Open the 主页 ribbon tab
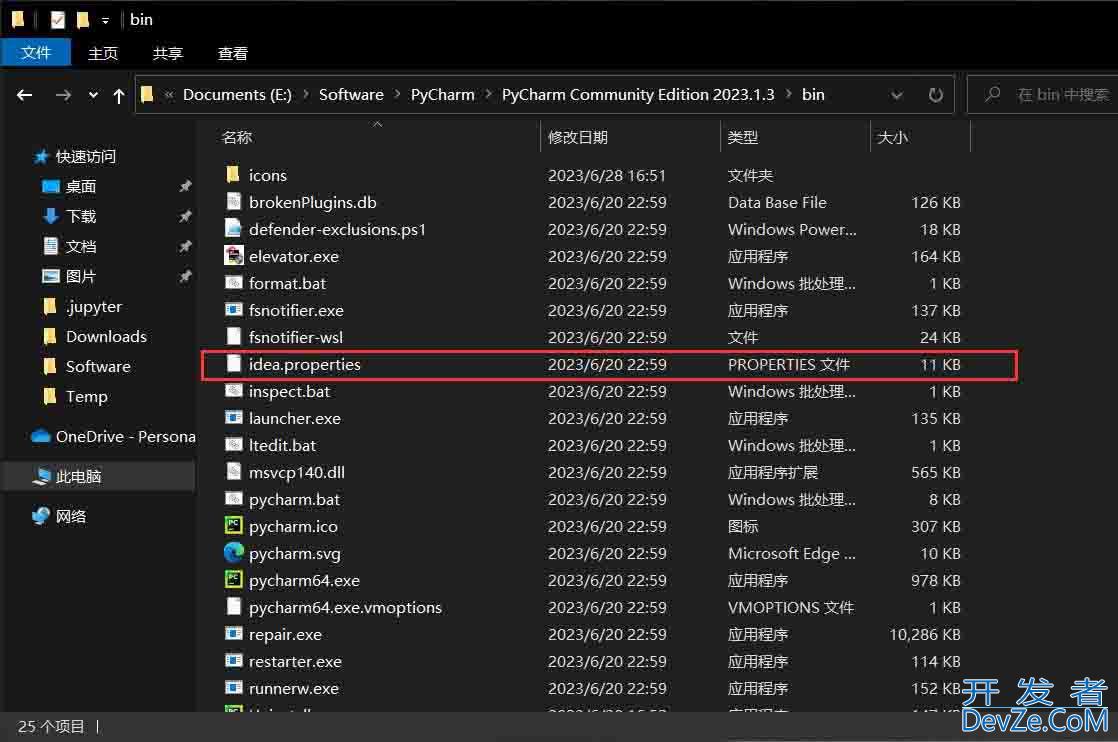The height and width of the screenshot is (742, 1118). (103, 53)
